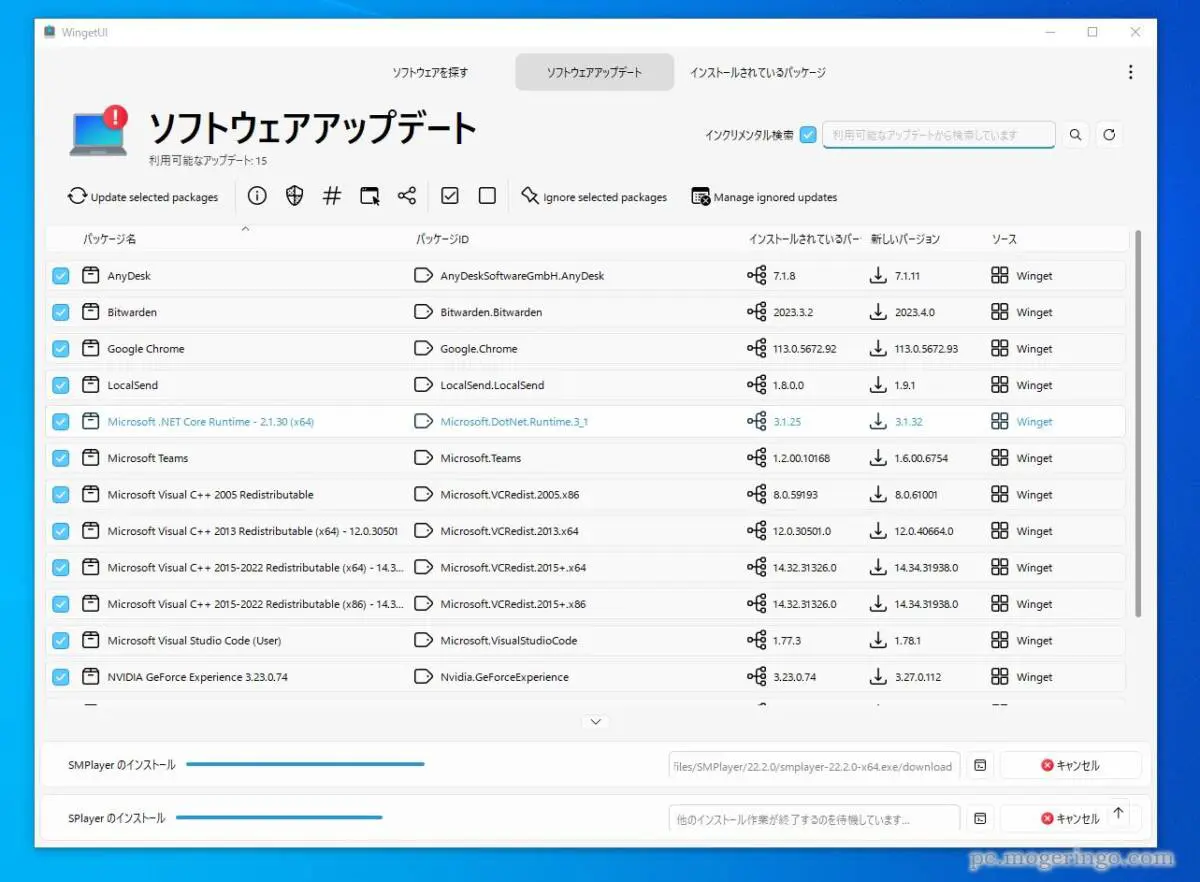Uncheck the AnyDesk package checkbox
Screen dimensions: 1200x882
(x=61, y=276)
